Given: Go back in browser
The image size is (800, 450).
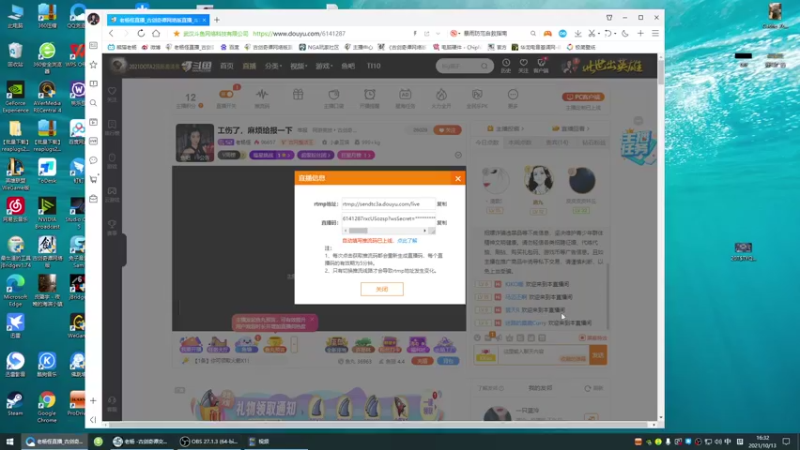Looking at the screenshot, I should (112, 33).
